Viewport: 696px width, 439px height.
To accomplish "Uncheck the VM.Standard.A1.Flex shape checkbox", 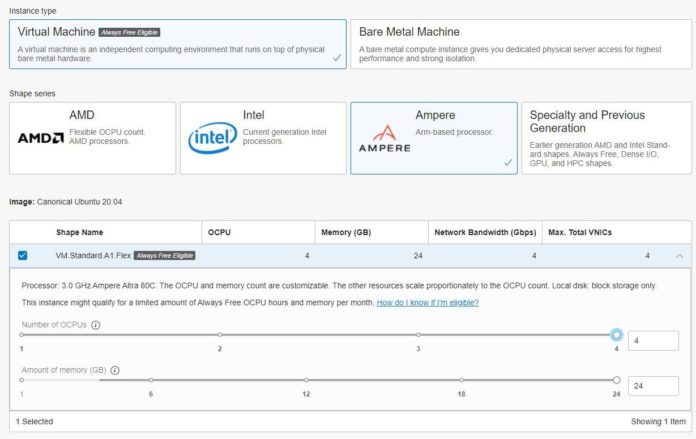I will pyautogui.click(x=22, y=256).
